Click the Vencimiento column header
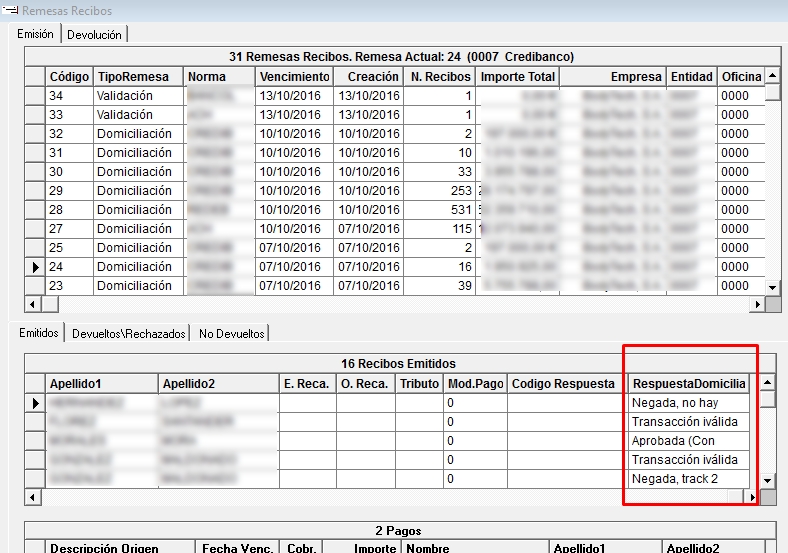The image size is (788, 553). click(x=294, y=76)
